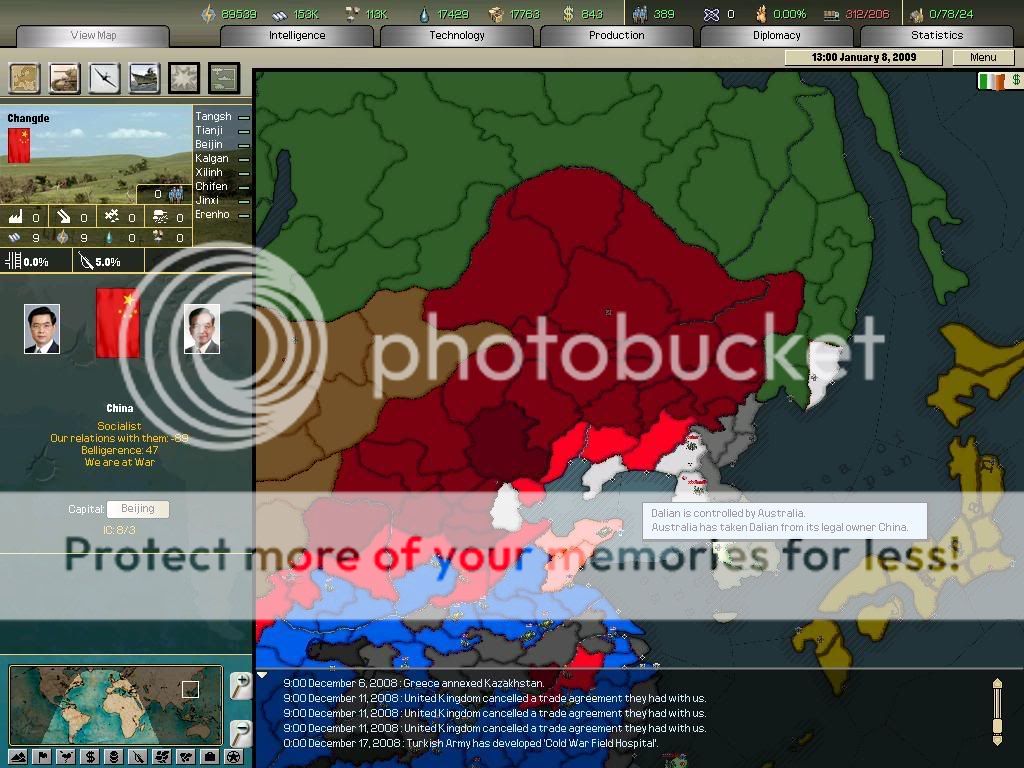
Task: Open the explosion battles icon
Action: pos(184,77)
